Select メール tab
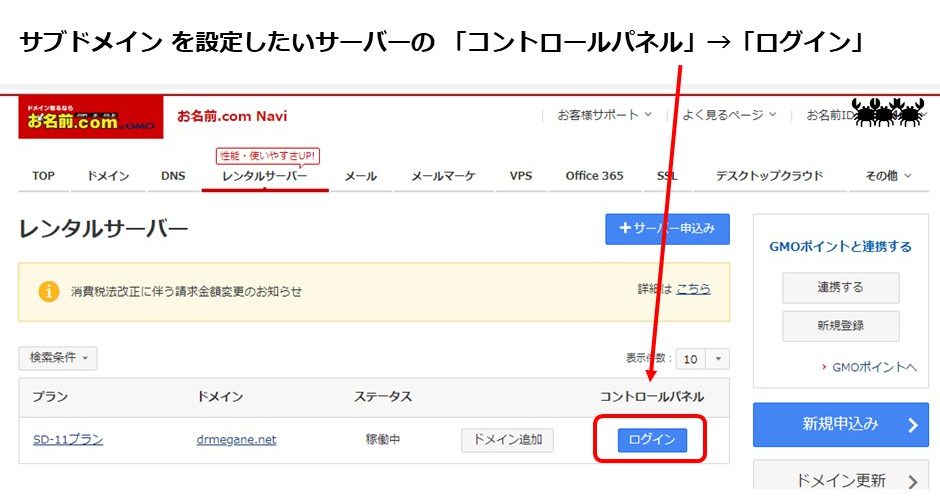Viewport: 940px width, 504px height. pos(360,176)
